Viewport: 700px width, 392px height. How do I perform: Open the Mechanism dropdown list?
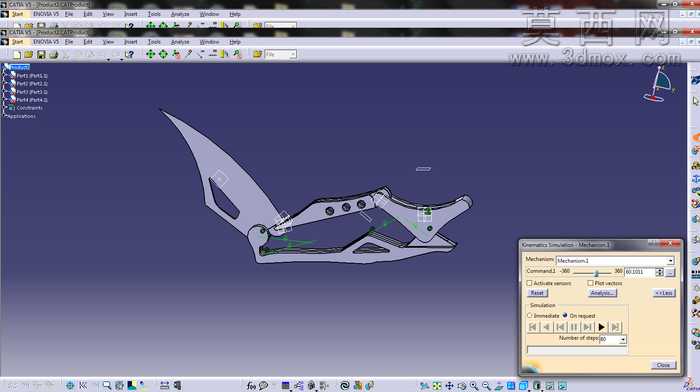point(670,261)
